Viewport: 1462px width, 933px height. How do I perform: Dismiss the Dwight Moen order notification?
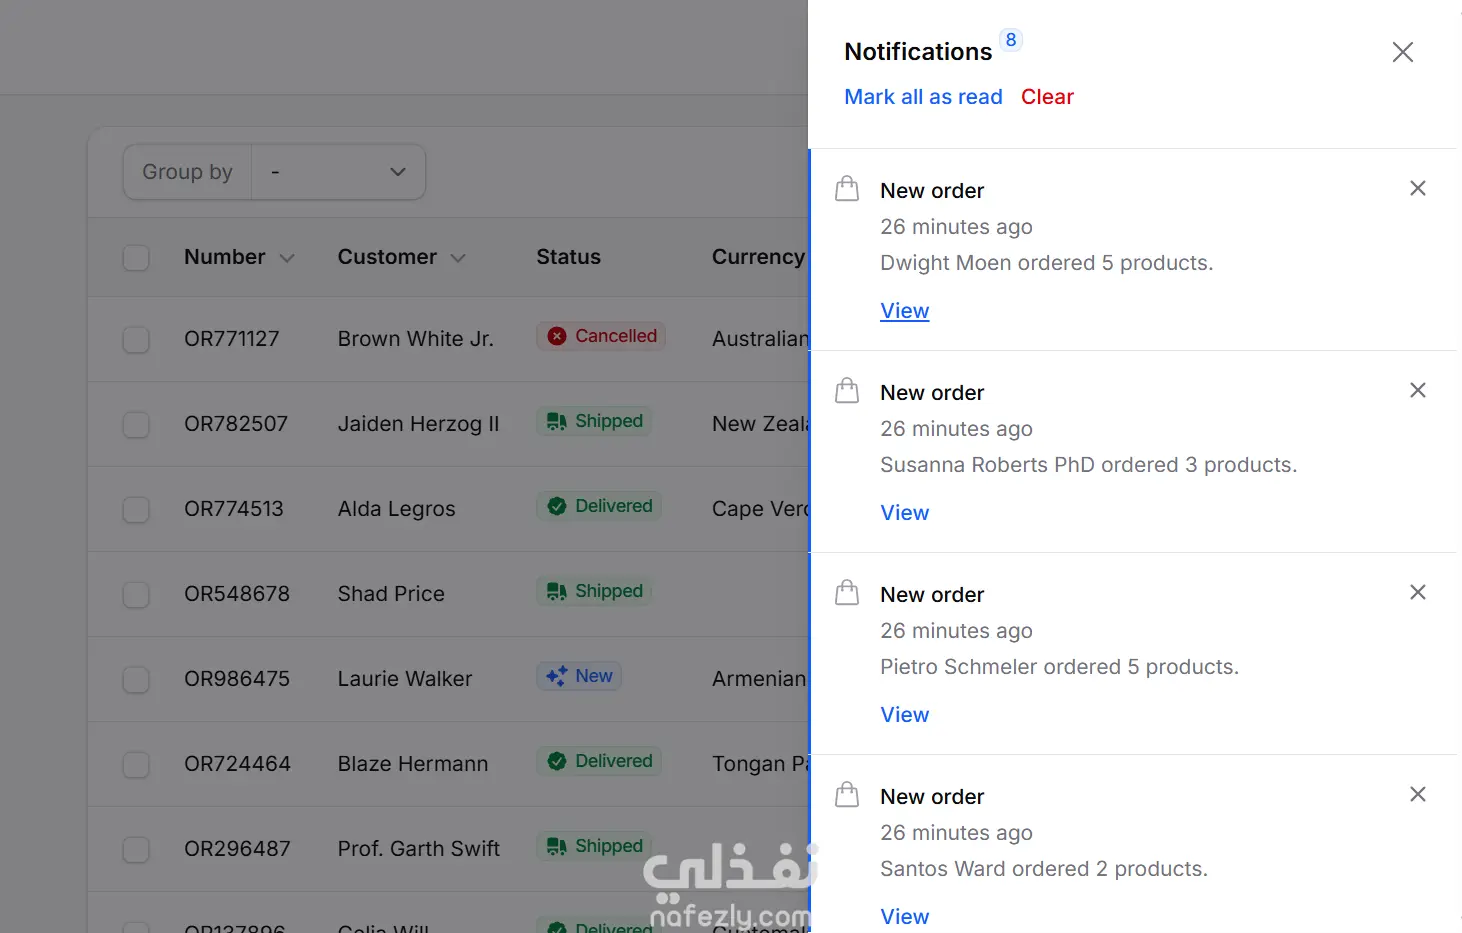click(1417, 188)
